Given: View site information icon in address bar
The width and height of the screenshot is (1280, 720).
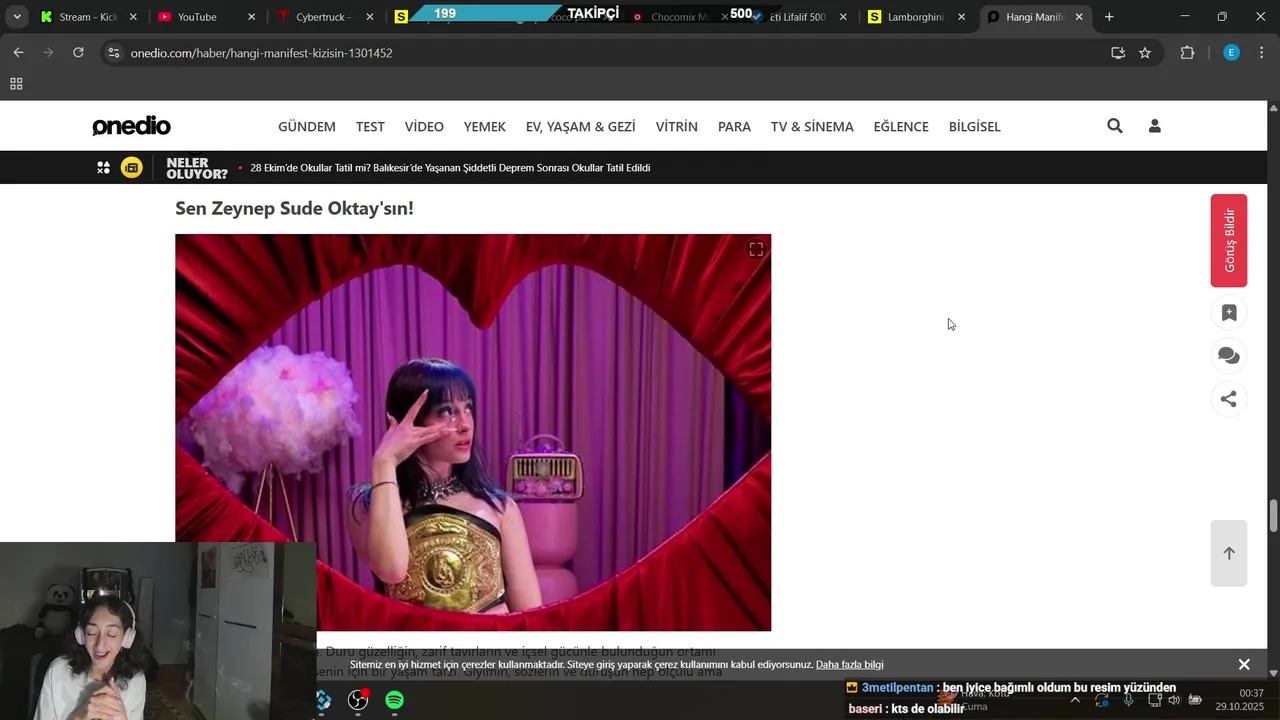Looking at the screenshot, I should [x=114, y=53].
